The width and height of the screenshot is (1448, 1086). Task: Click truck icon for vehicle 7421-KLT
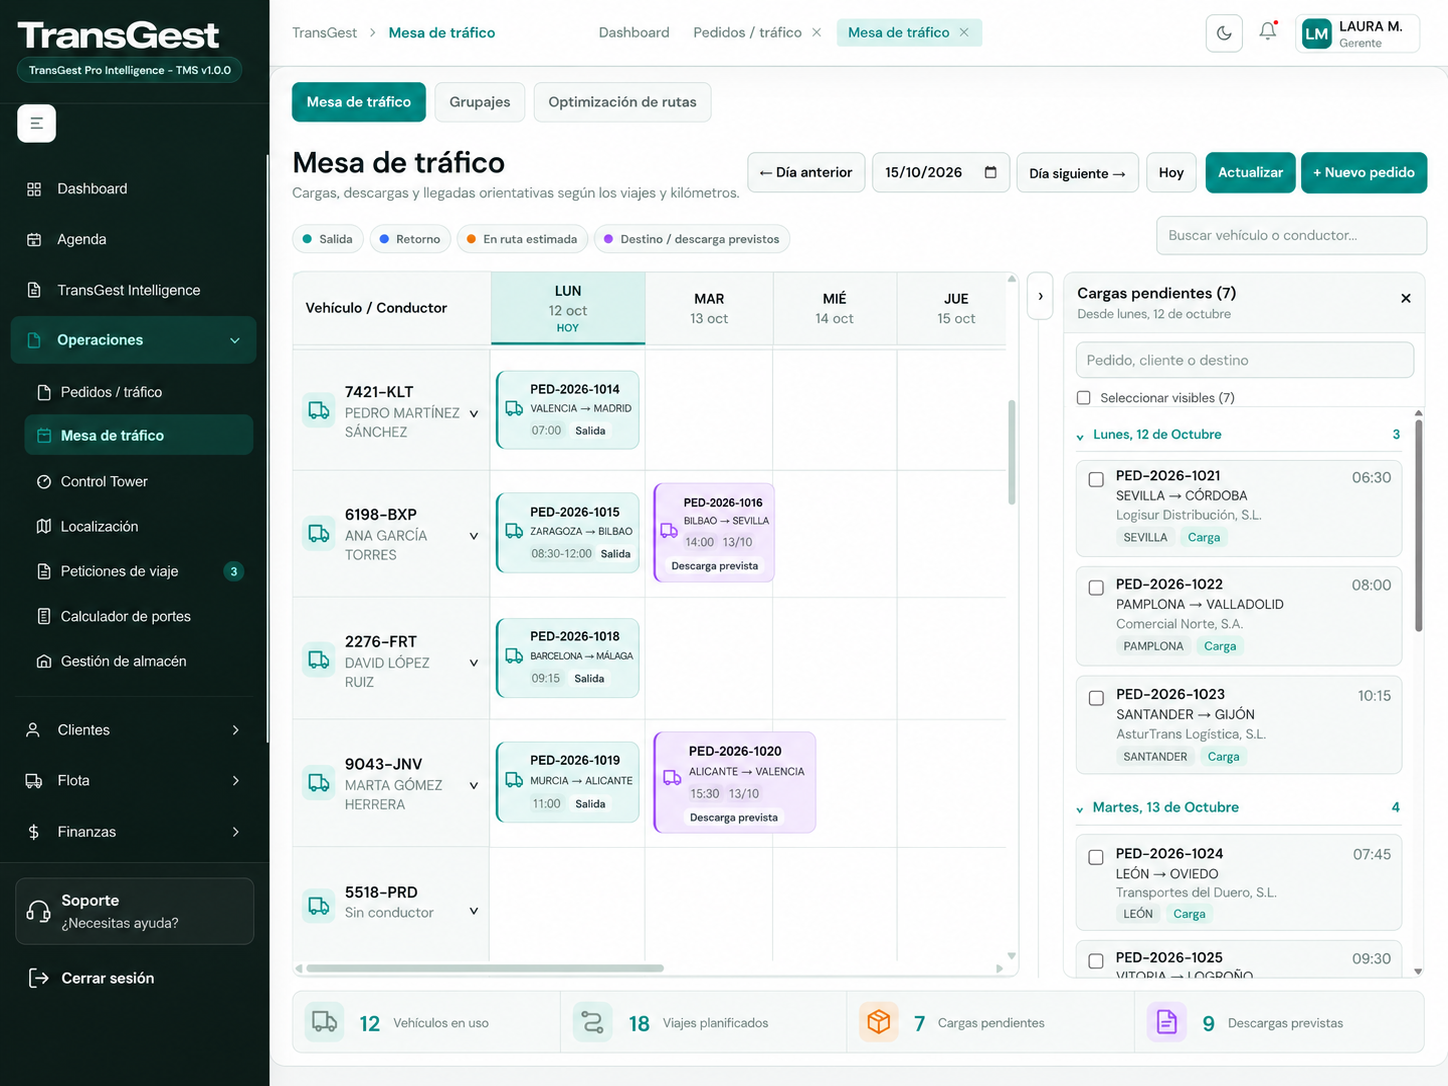[x=319, y=411]
